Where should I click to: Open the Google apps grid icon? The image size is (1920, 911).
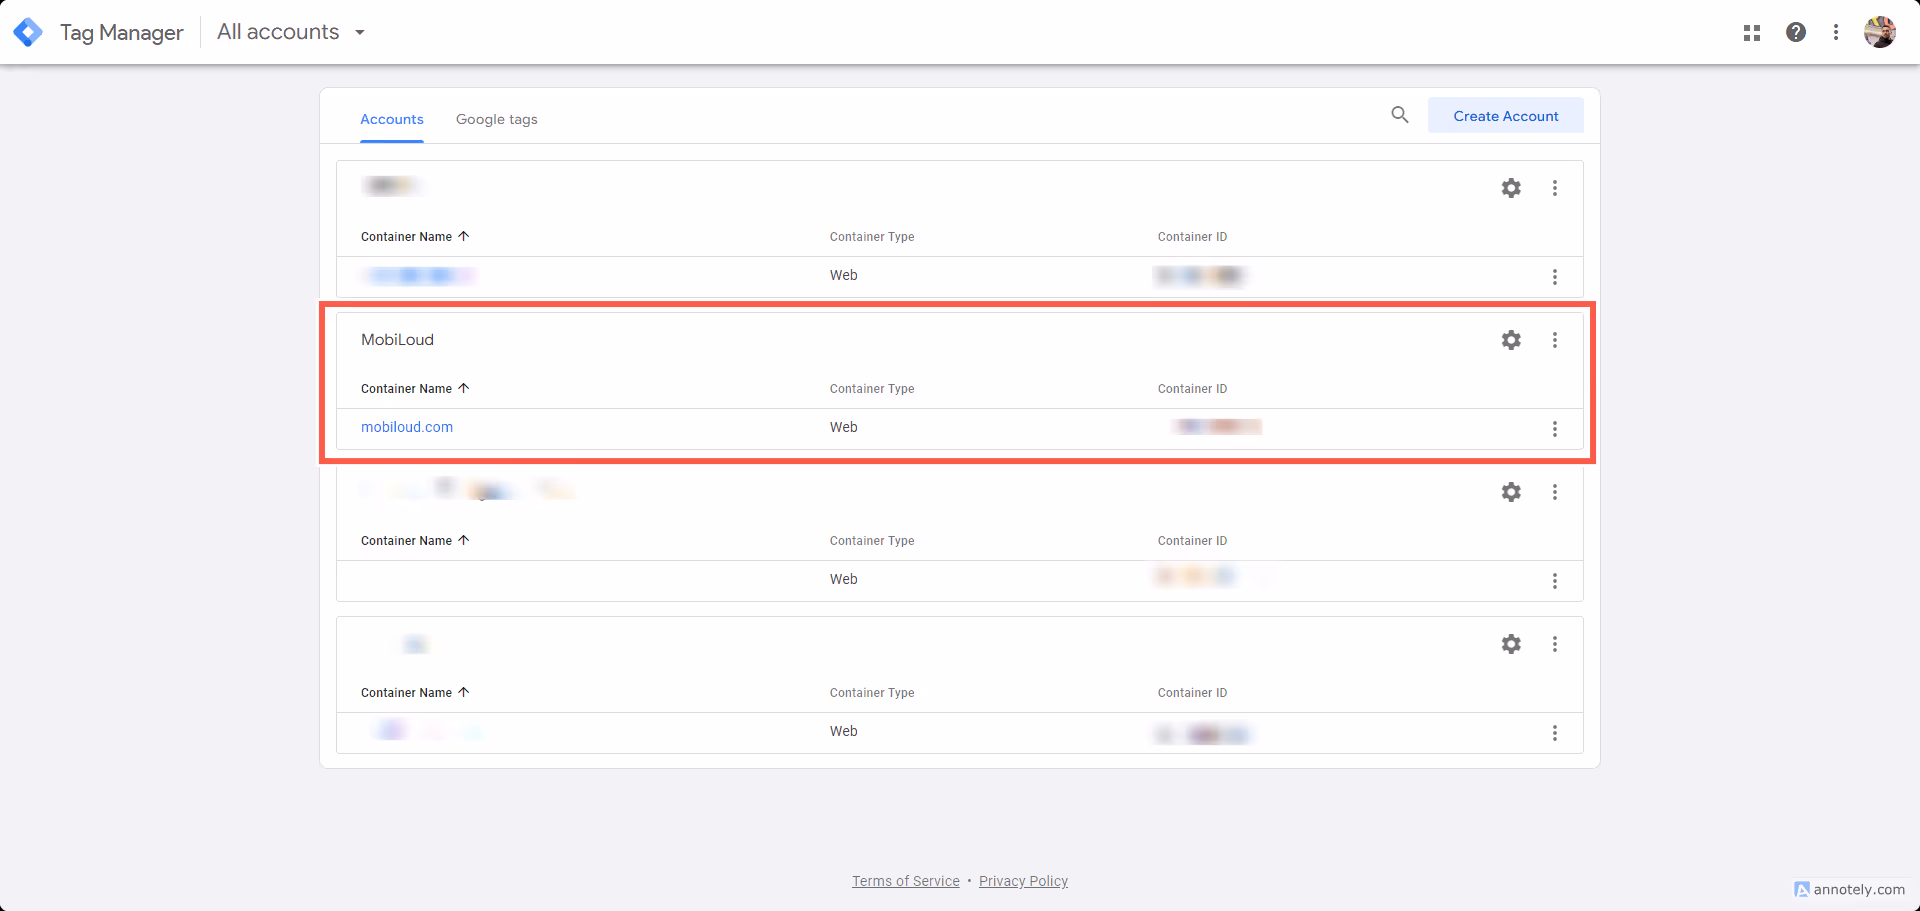point(1751,33)
